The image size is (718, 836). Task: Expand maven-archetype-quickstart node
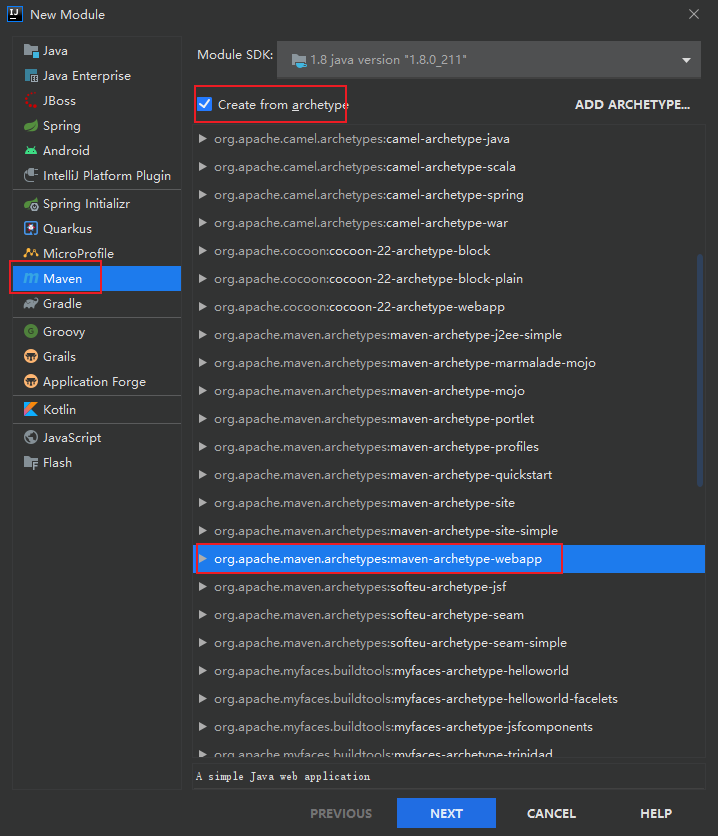point(203,475)
